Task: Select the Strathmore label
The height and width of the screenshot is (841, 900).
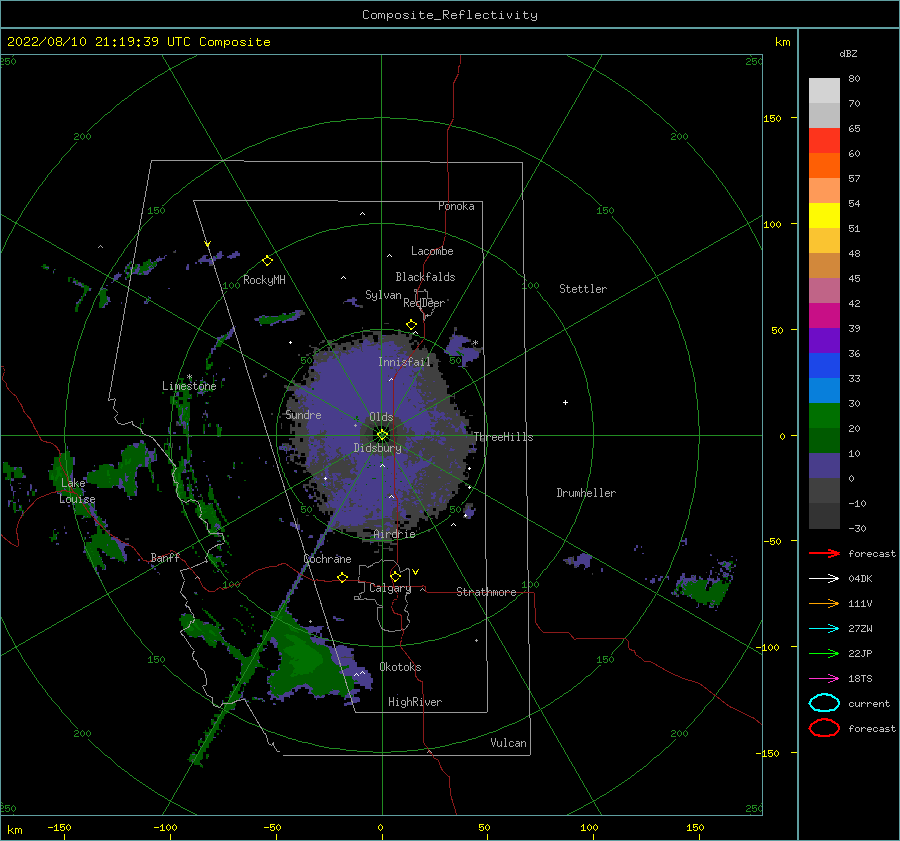Action: pos(486,592)
